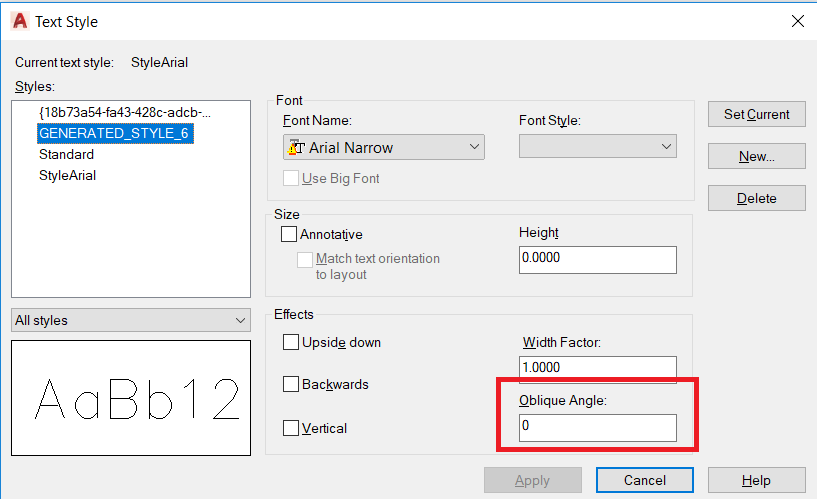
Task: Click the TrueType font icon beside Arial Narrow
Action: (x=295, y=148)
